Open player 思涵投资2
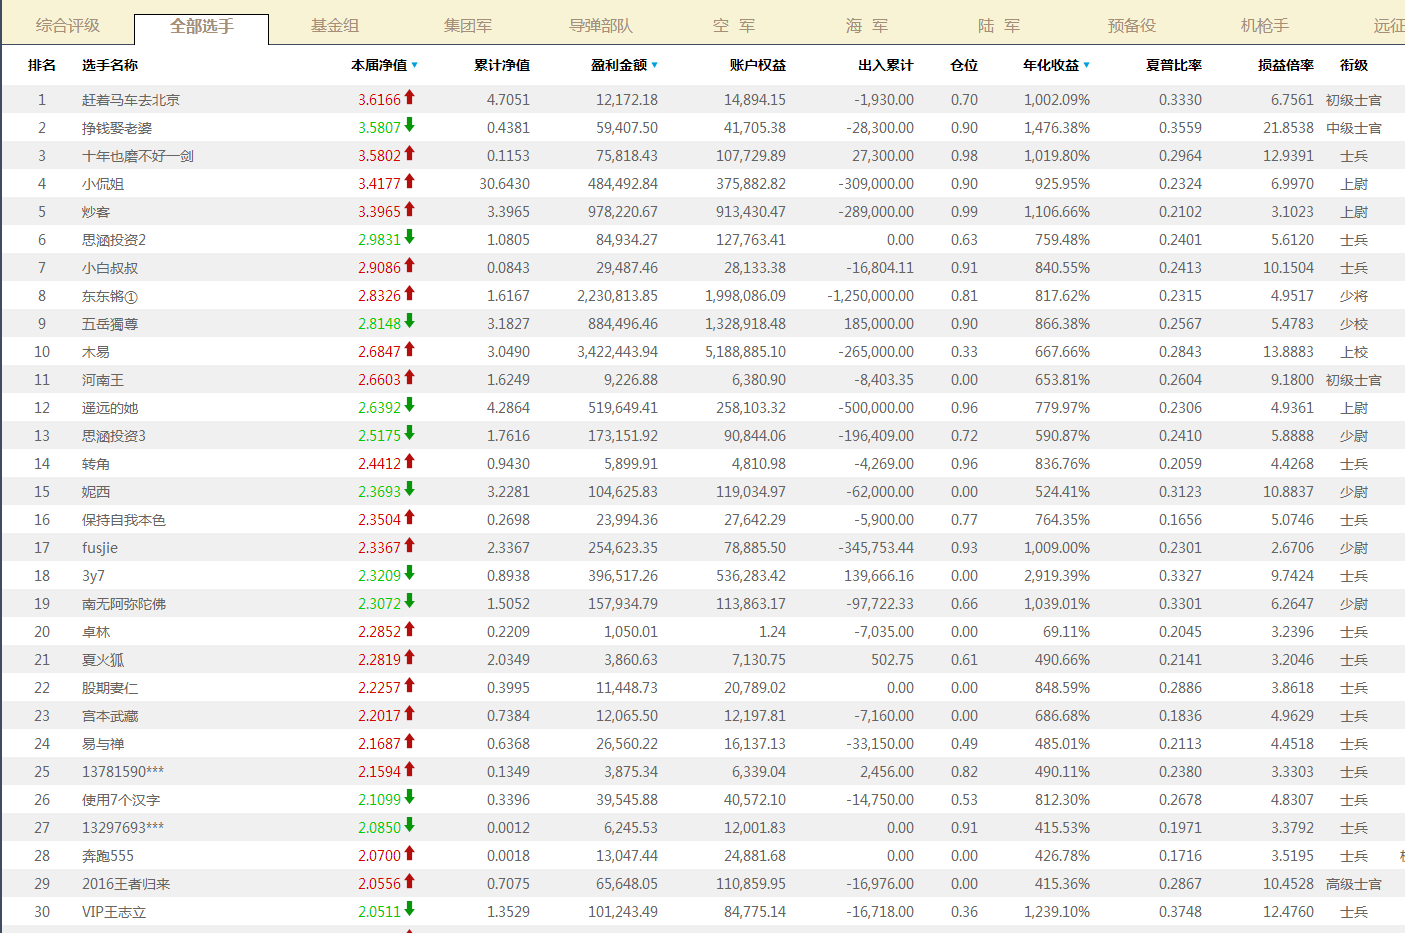 pyautogui.click(x=114, y=240)
